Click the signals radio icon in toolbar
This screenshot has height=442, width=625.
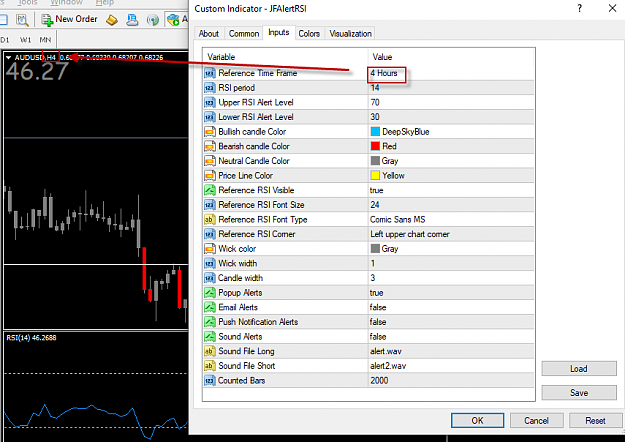click(153, 20)
